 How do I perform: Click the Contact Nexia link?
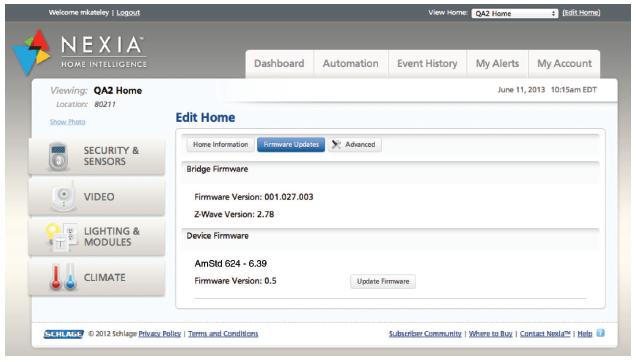(545, 334)
